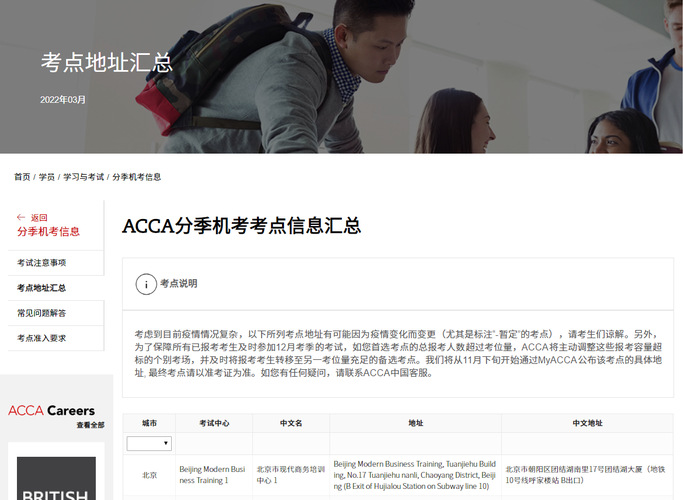Click the 分季机考信息 breadcrumb item
Screen dimensions: 683x500
coord(136,177)
